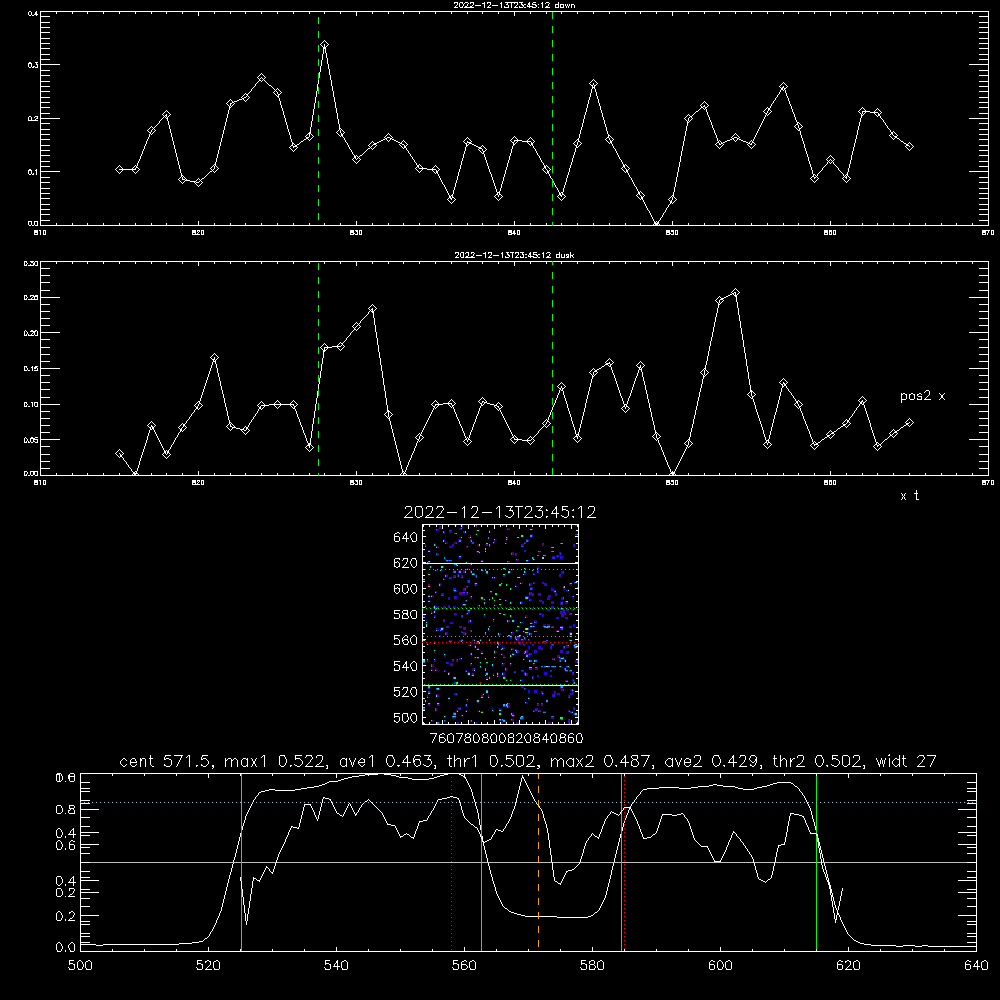This screenshot has width=1000, height=1000.
Task: Click the '580' x-axis label of the bottom plot
Action: [592, 966]
